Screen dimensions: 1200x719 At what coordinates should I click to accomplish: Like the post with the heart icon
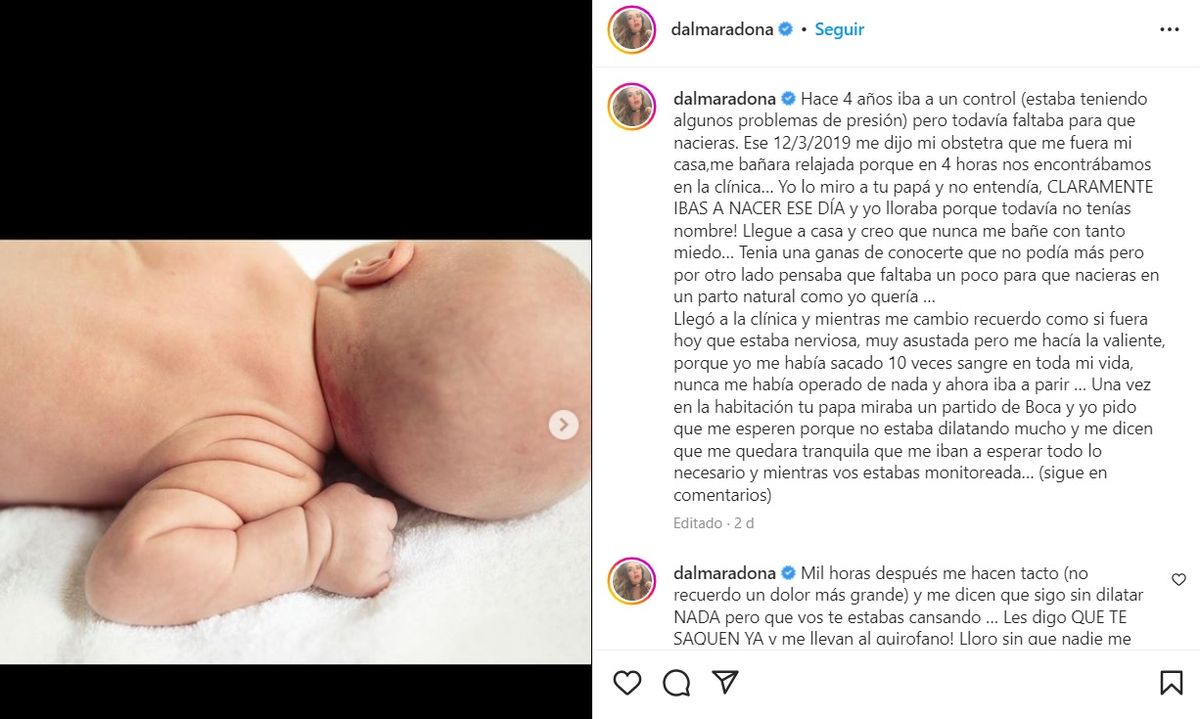tap(627, 683)
